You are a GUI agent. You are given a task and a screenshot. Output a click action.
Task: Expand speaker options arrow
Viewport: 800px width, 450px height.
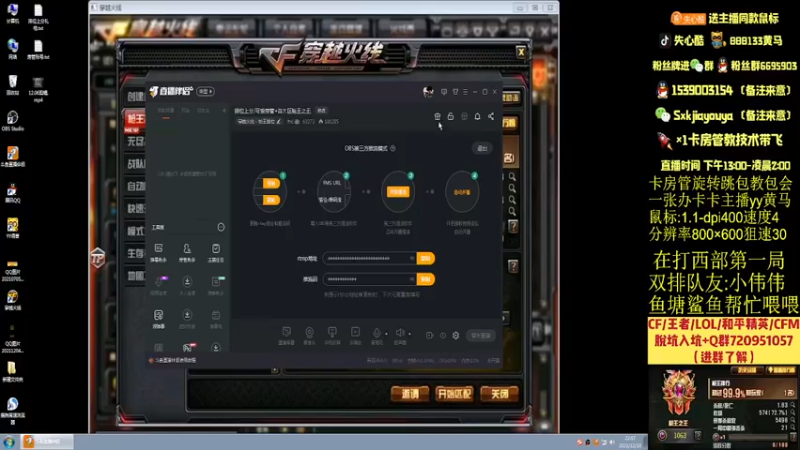click(x=410, y=334)
